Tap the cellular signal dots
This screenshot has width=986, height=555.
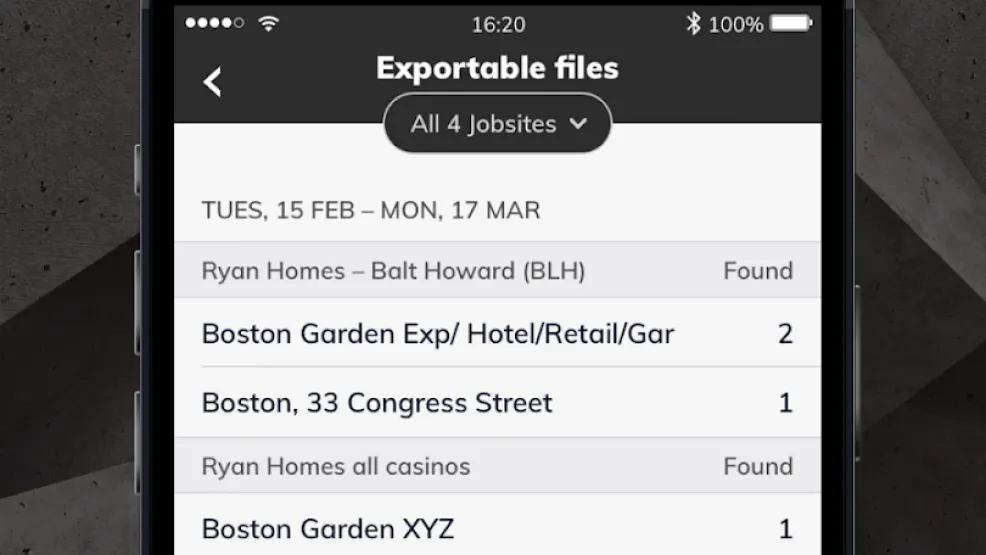[214, 23]
